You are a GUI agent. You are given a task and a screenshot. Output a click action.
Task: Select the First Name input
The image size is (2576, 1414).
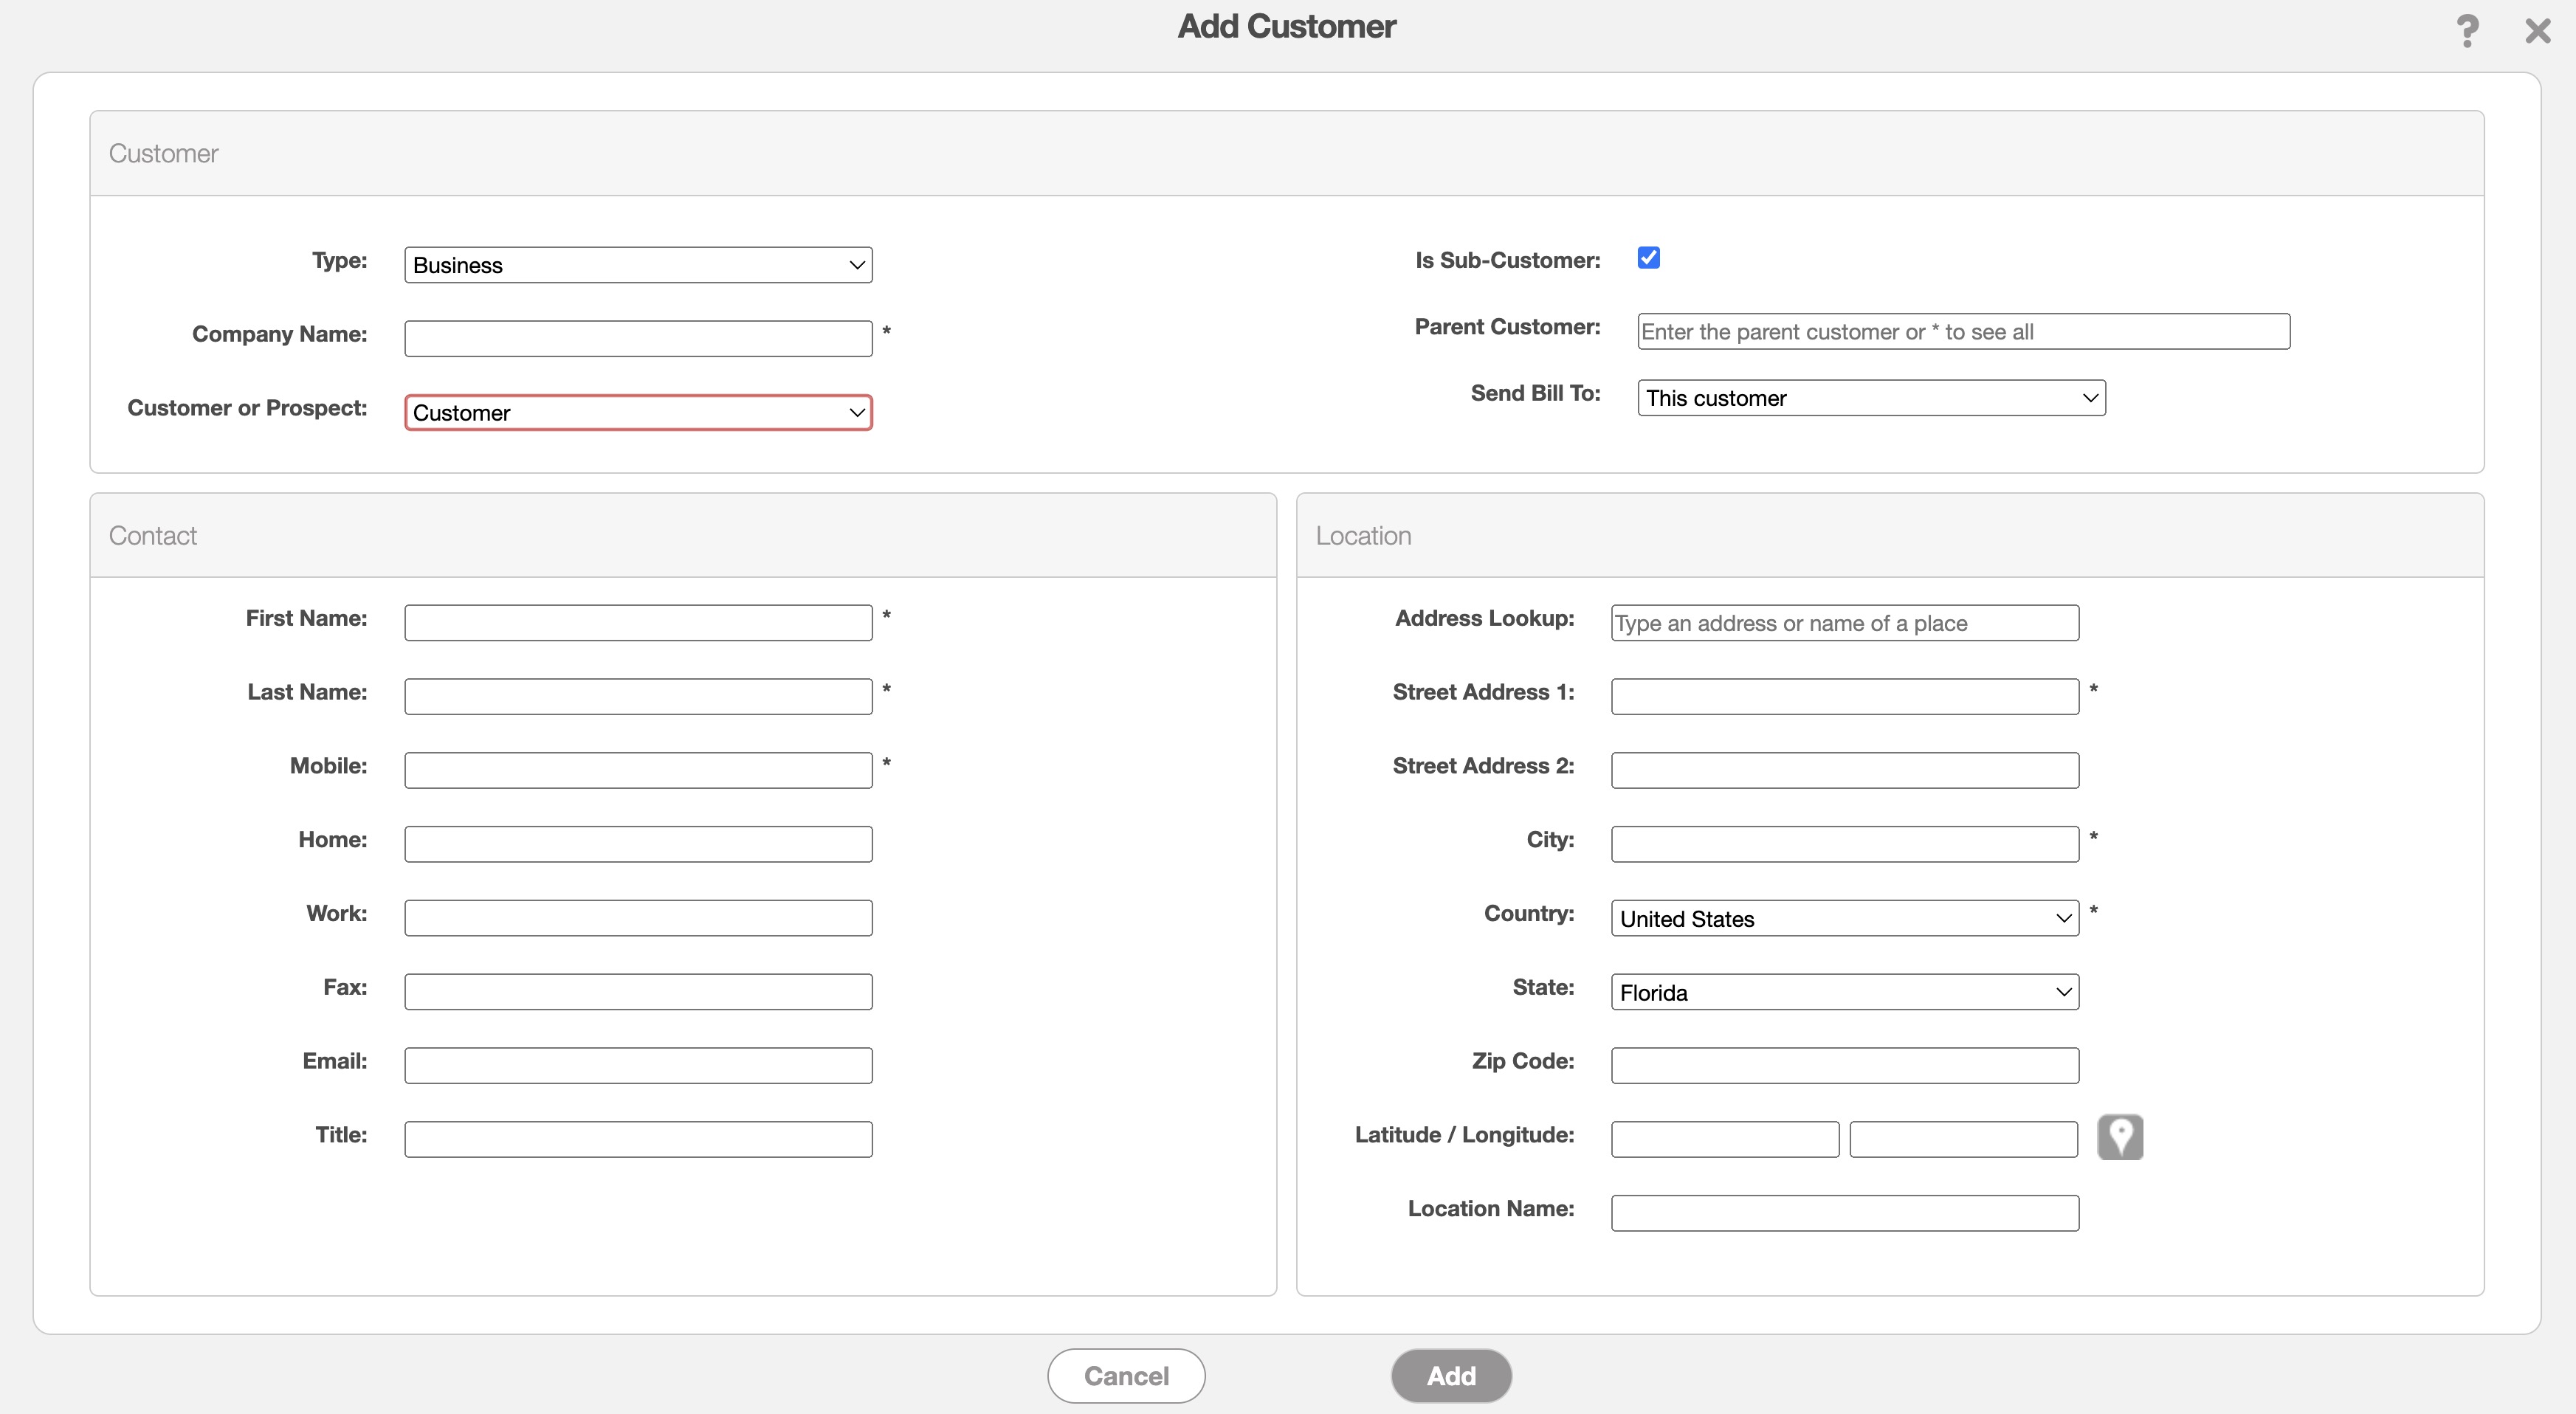(638, 623)
